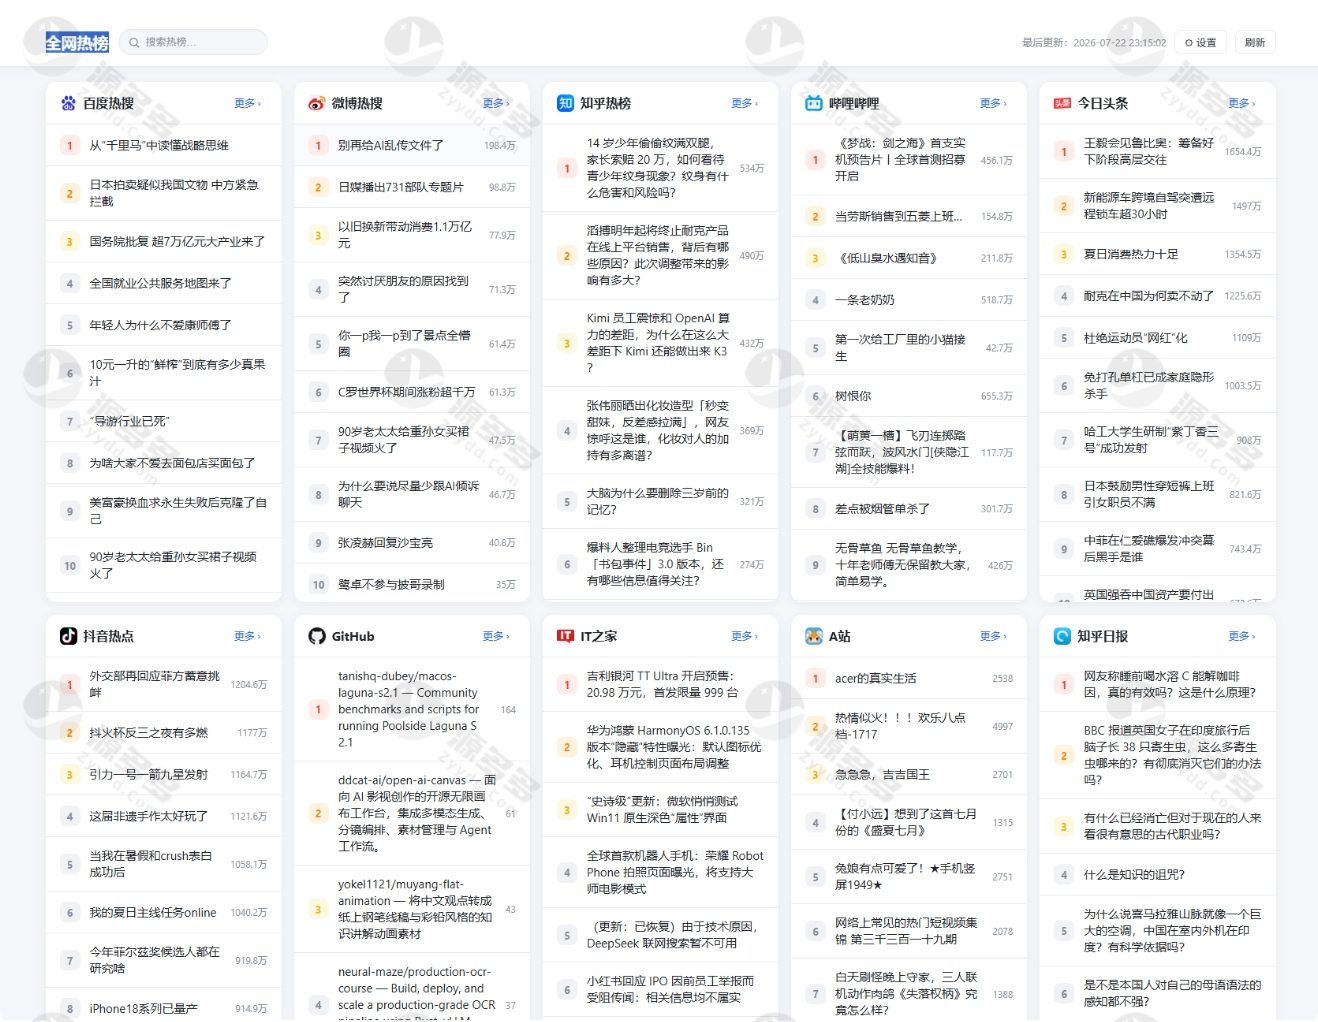Image resolution: width=1318 pixels, height=1022 pixels.
Task: Click the GitHub octocat logo icon
Action: click(x=317, y=636)
